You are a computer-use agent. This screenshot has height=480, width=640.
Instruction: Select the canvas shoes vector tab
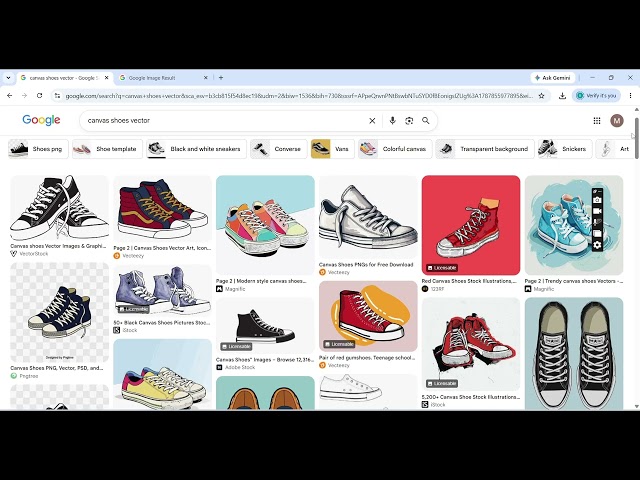pos(65,78)
